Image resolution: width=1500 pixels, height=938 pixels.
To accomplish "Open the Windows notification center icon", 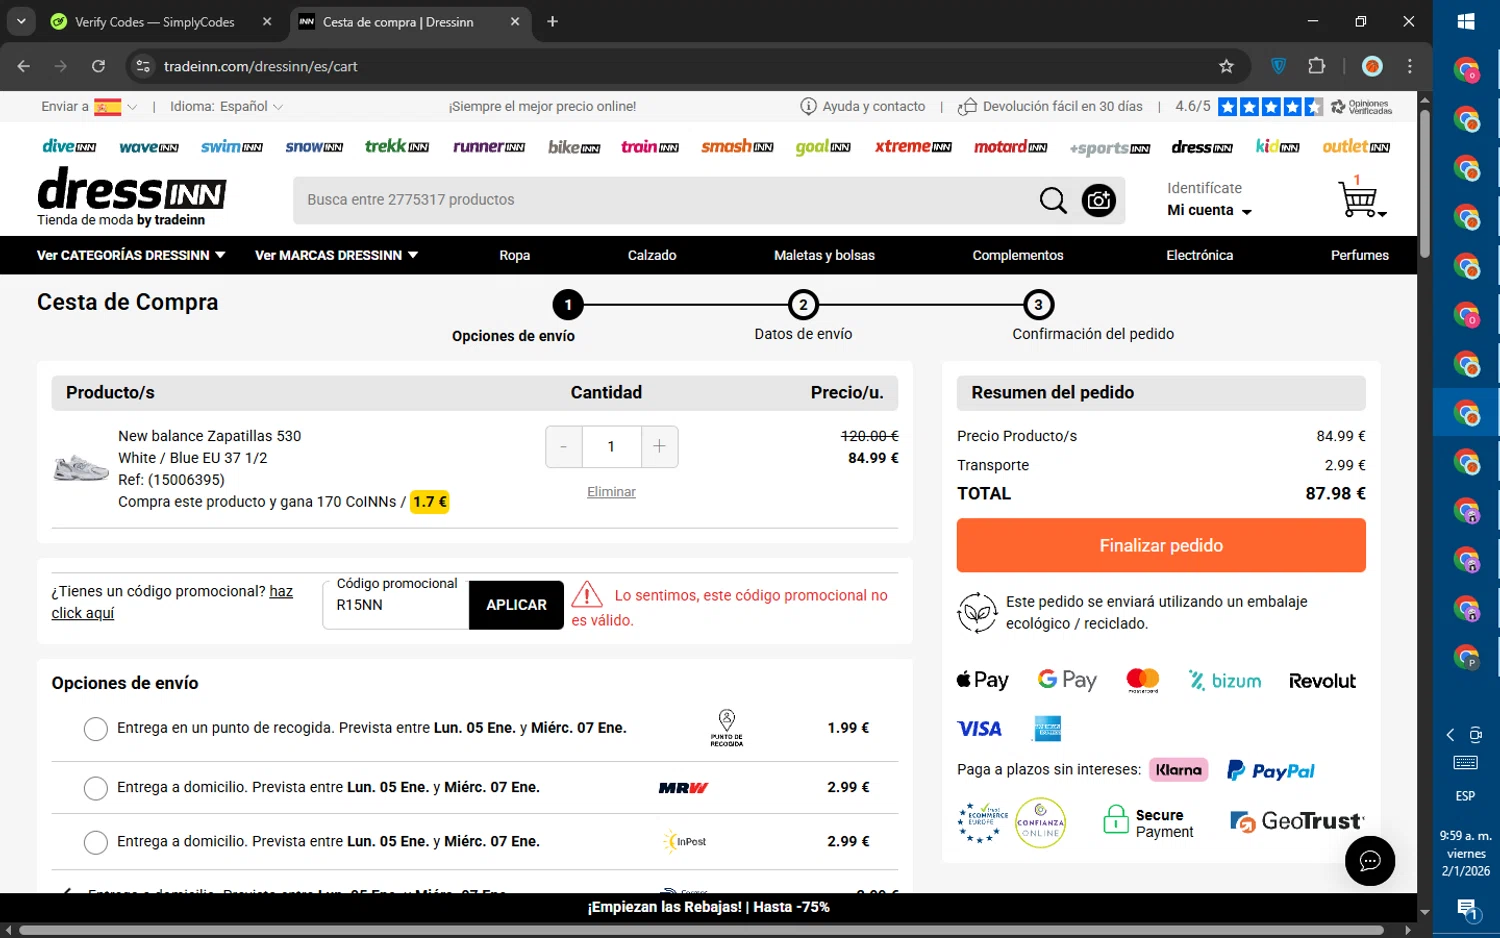I will pyautogui.click(x=1467, y=909).
